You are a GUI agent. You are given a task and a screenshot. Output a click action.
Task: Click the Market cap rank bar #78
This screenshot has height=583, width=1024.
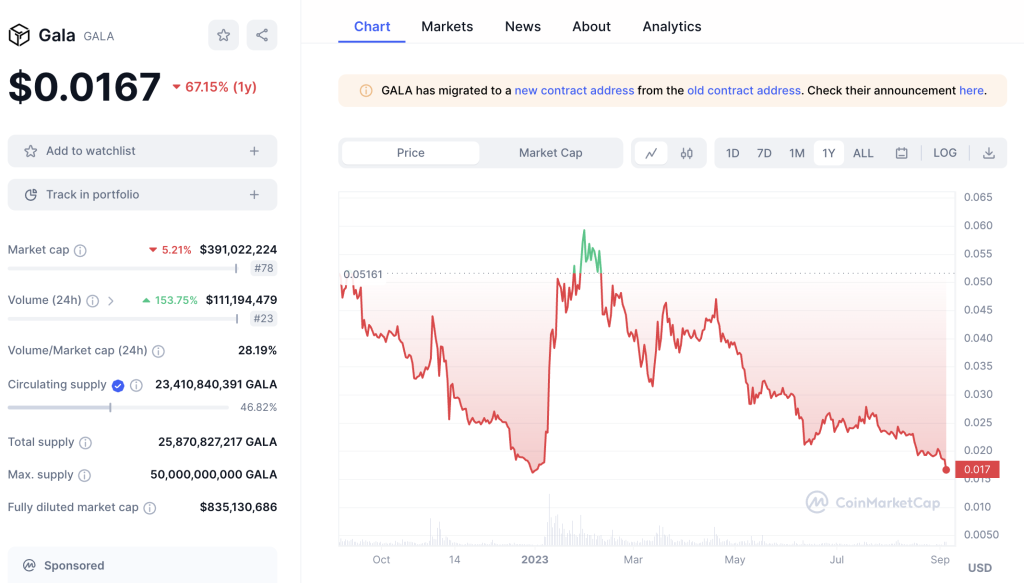pos(122,268)
